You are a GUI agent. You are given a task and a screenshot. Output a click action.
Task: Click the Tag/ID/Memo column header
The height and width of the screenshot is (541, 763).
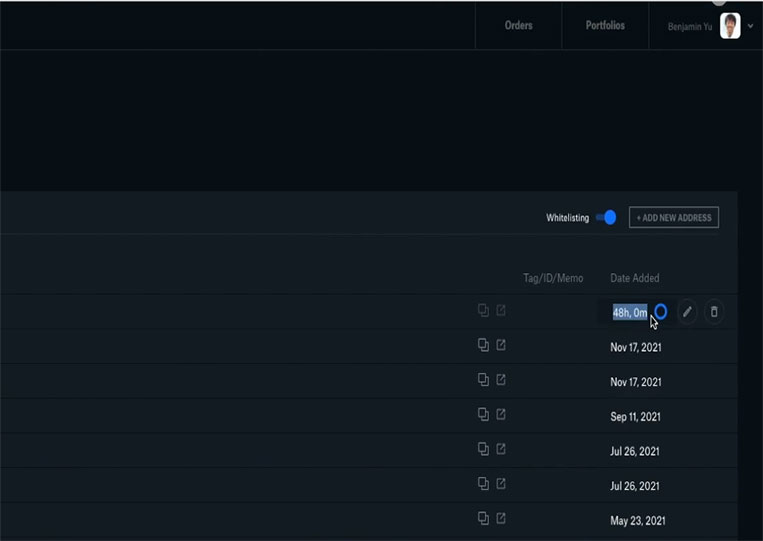coord(553,278)
